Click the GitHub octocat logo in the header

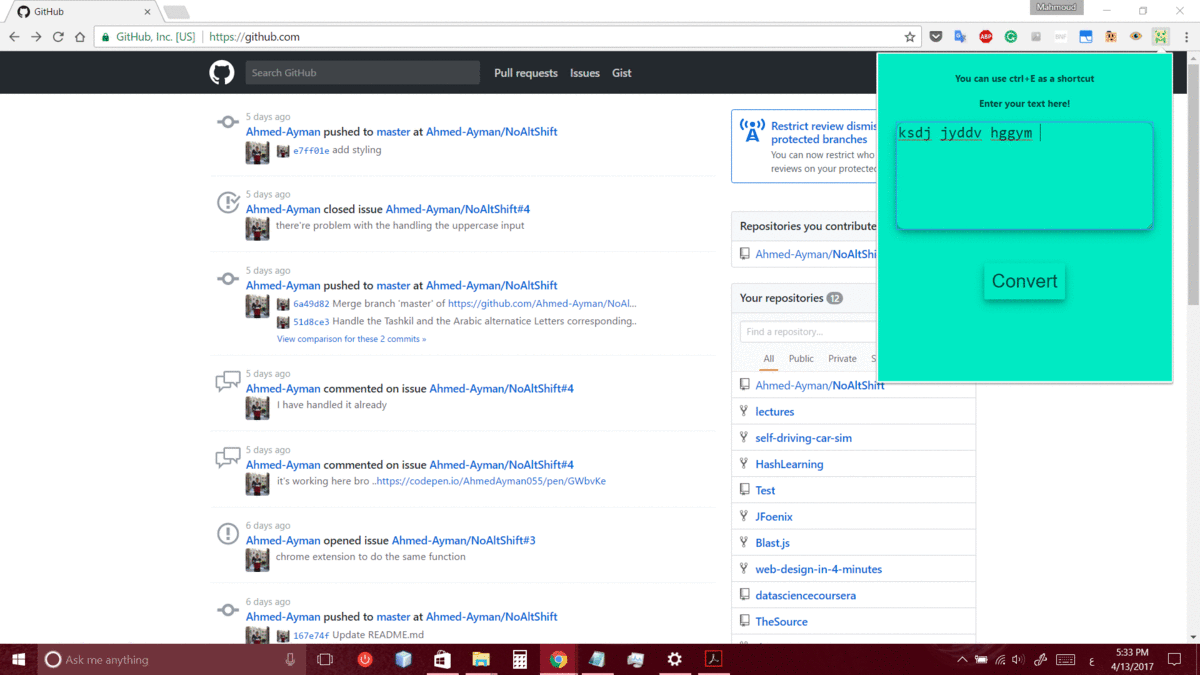(x=221, y=73)
